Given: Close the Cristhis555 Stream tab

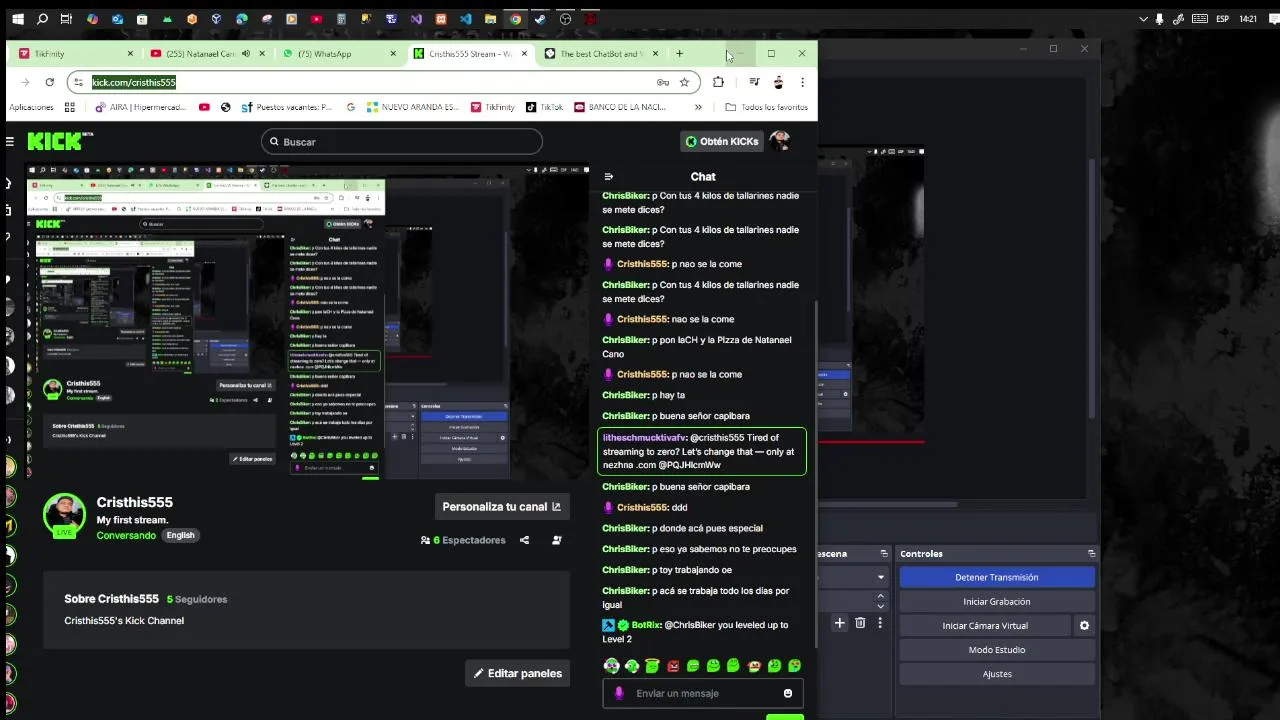Looking at the screenshot, I should 524,54.
